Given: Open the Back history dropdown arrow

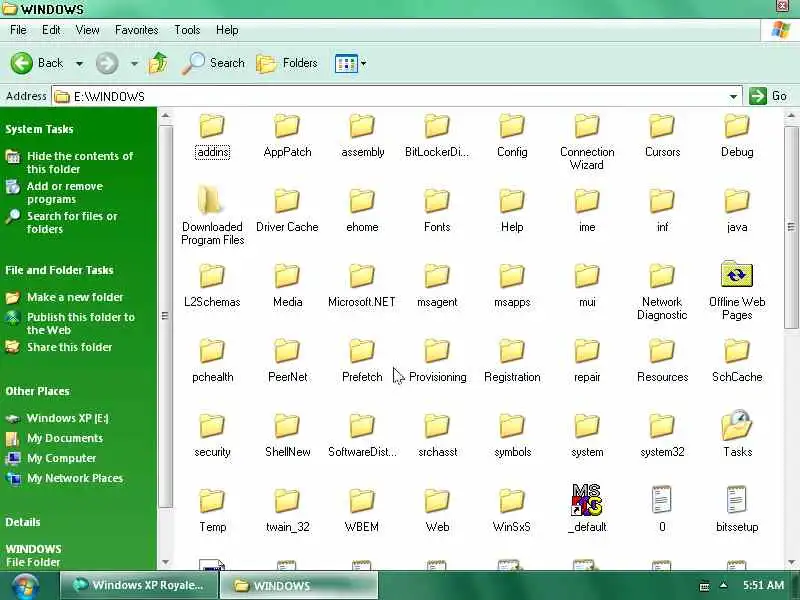Looking at the screenshot, I should click(x=79, y=64).
